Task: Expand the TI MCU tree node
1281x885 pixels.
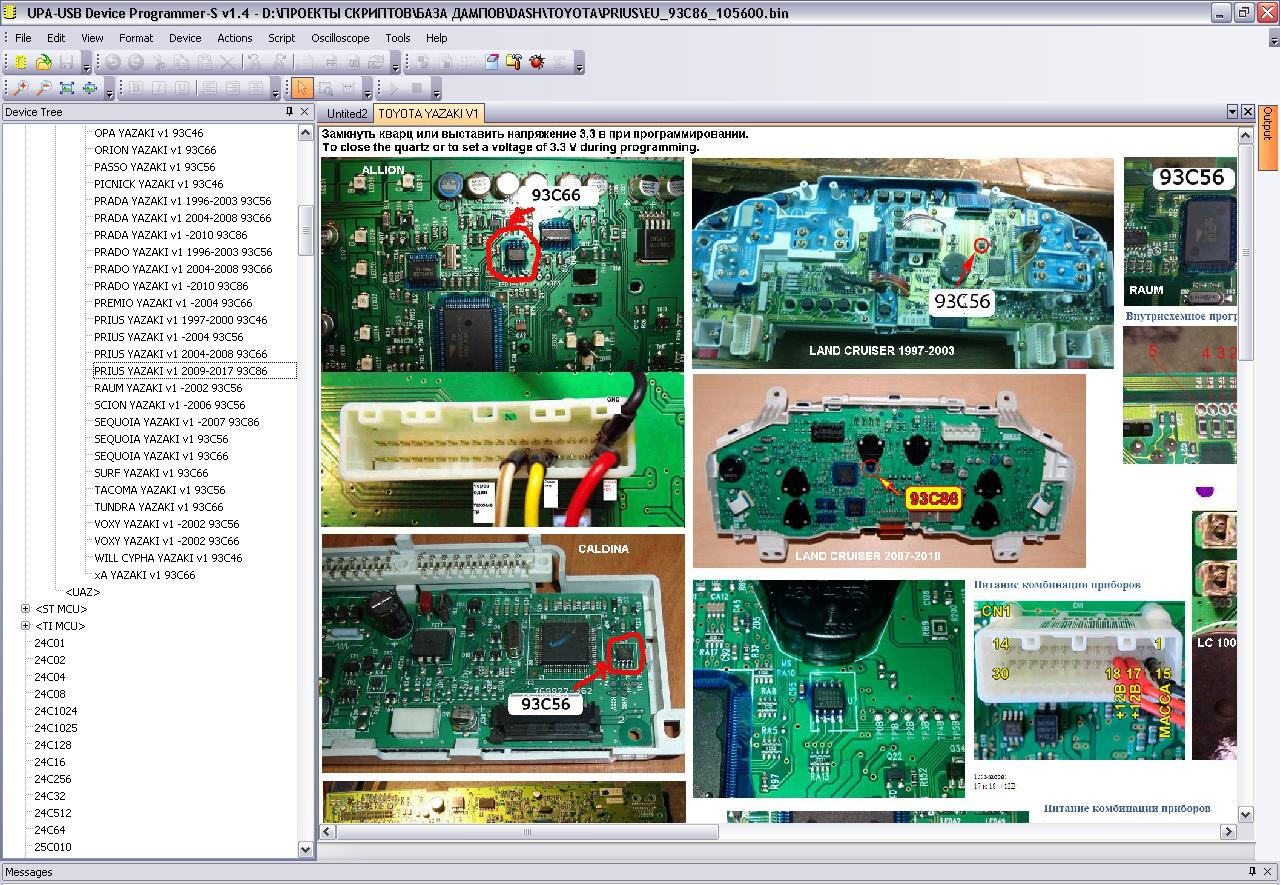Action: [26, 626]
